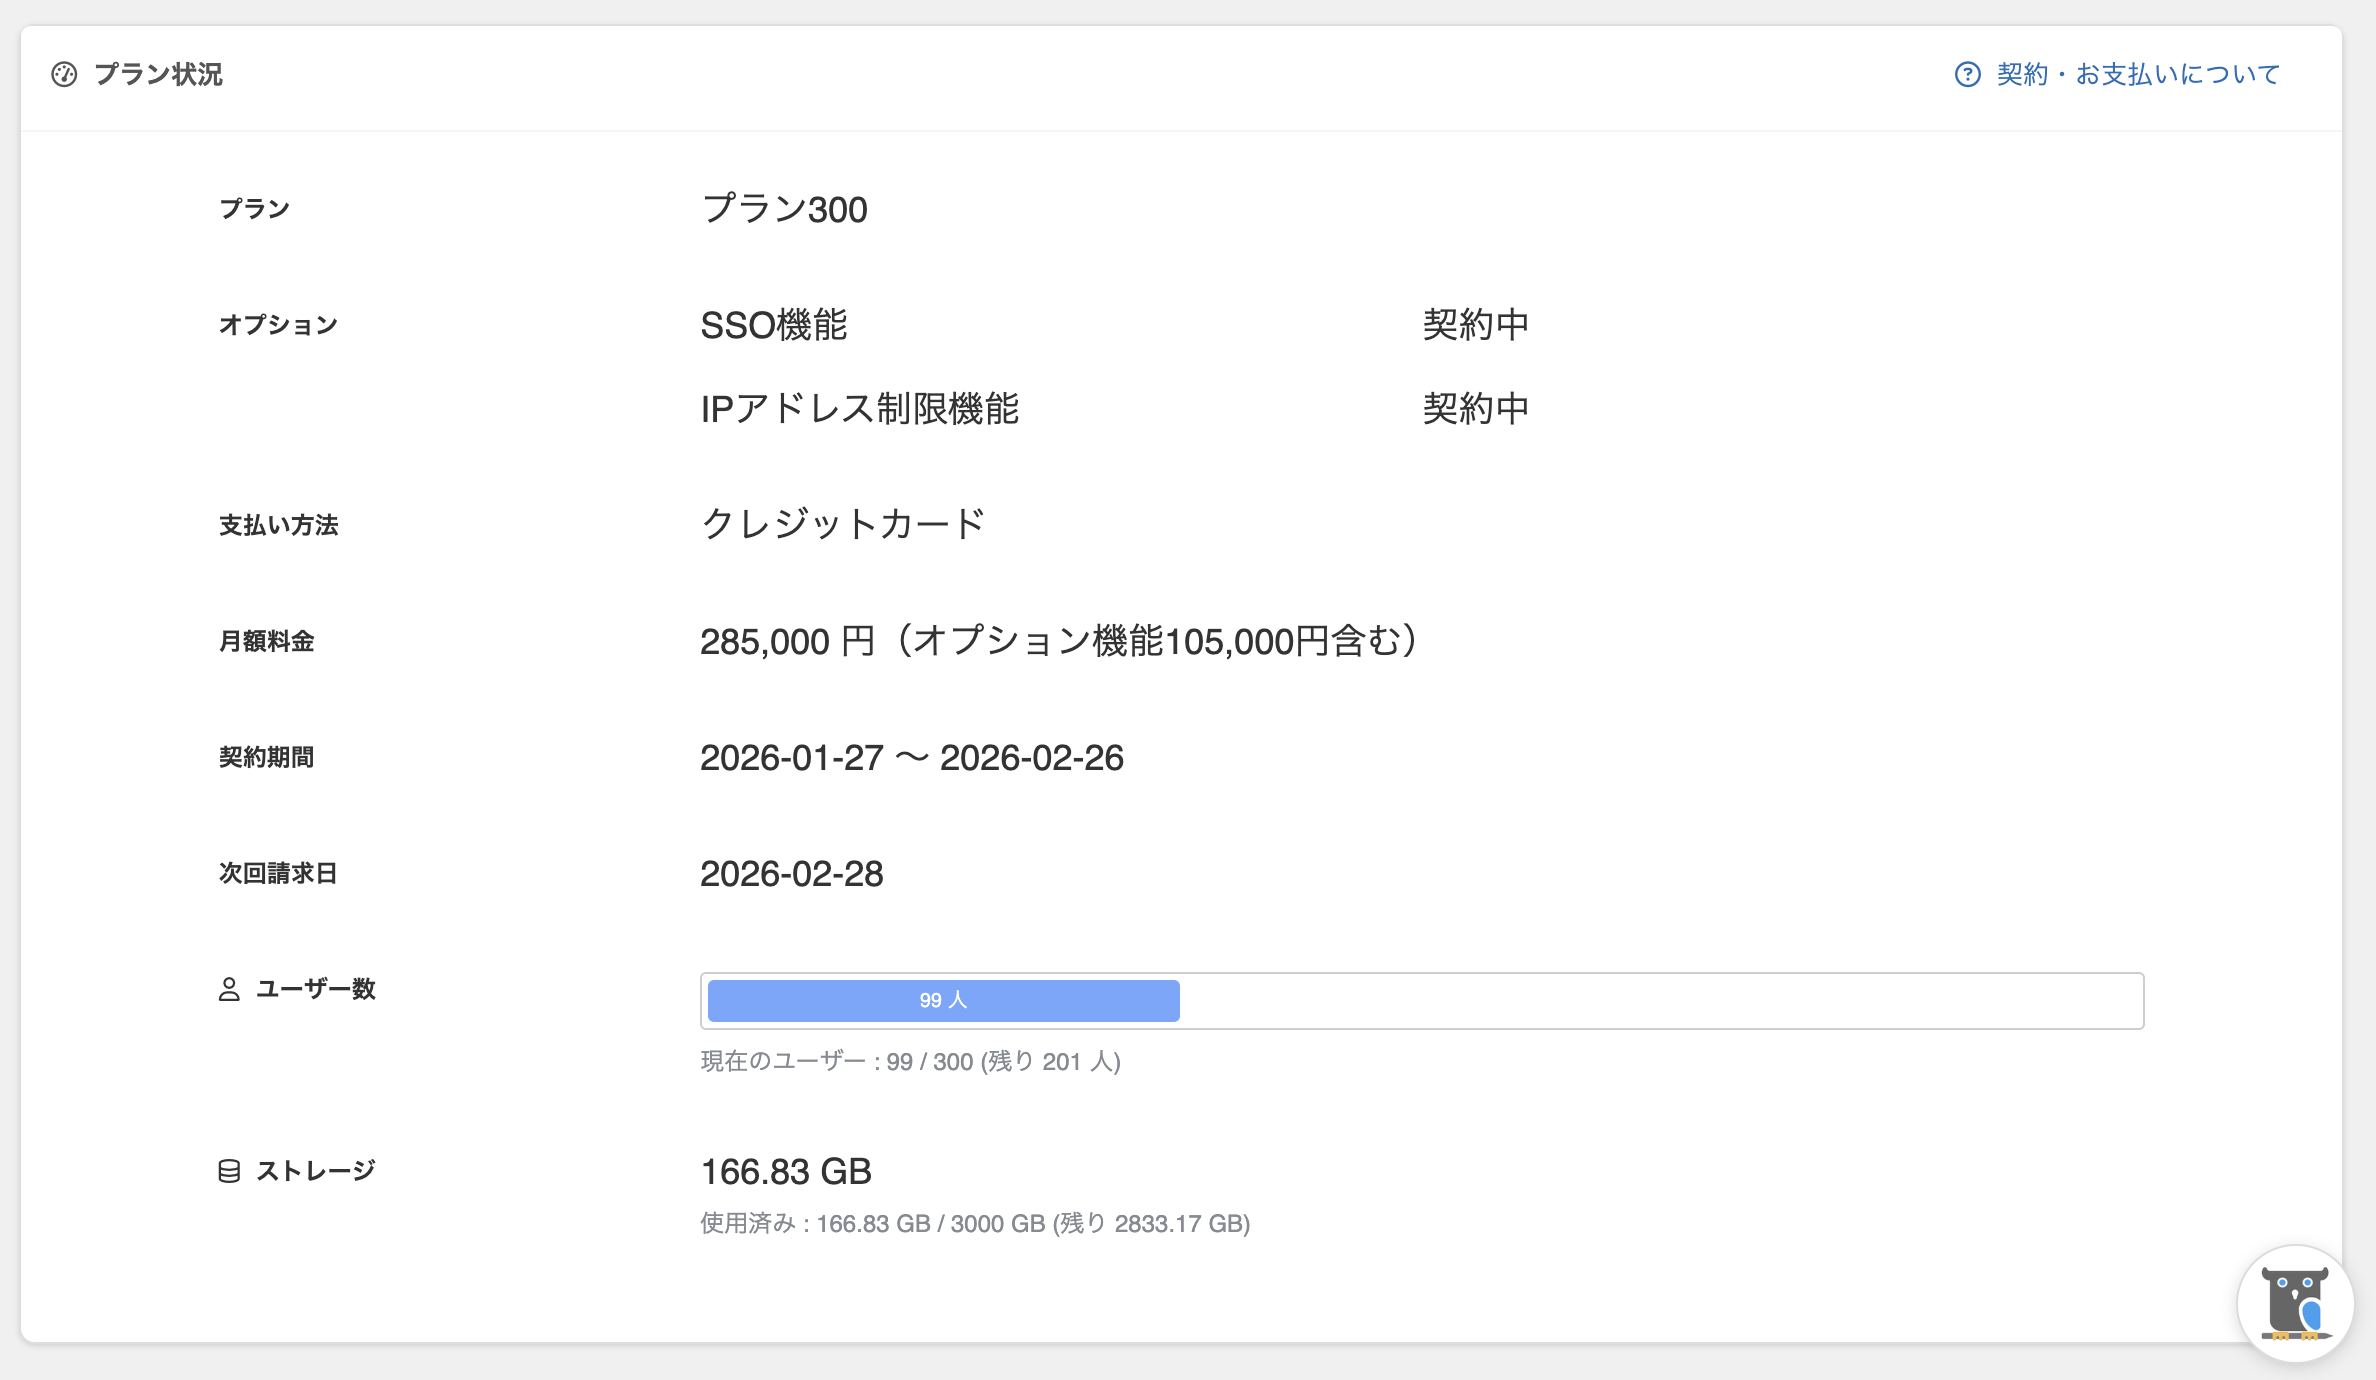The height and width of the screenshot is (1380, 2376).
Task: Click 契約中 status next to IPアドレス制限機能
Action: click(x=1476, y=409)
